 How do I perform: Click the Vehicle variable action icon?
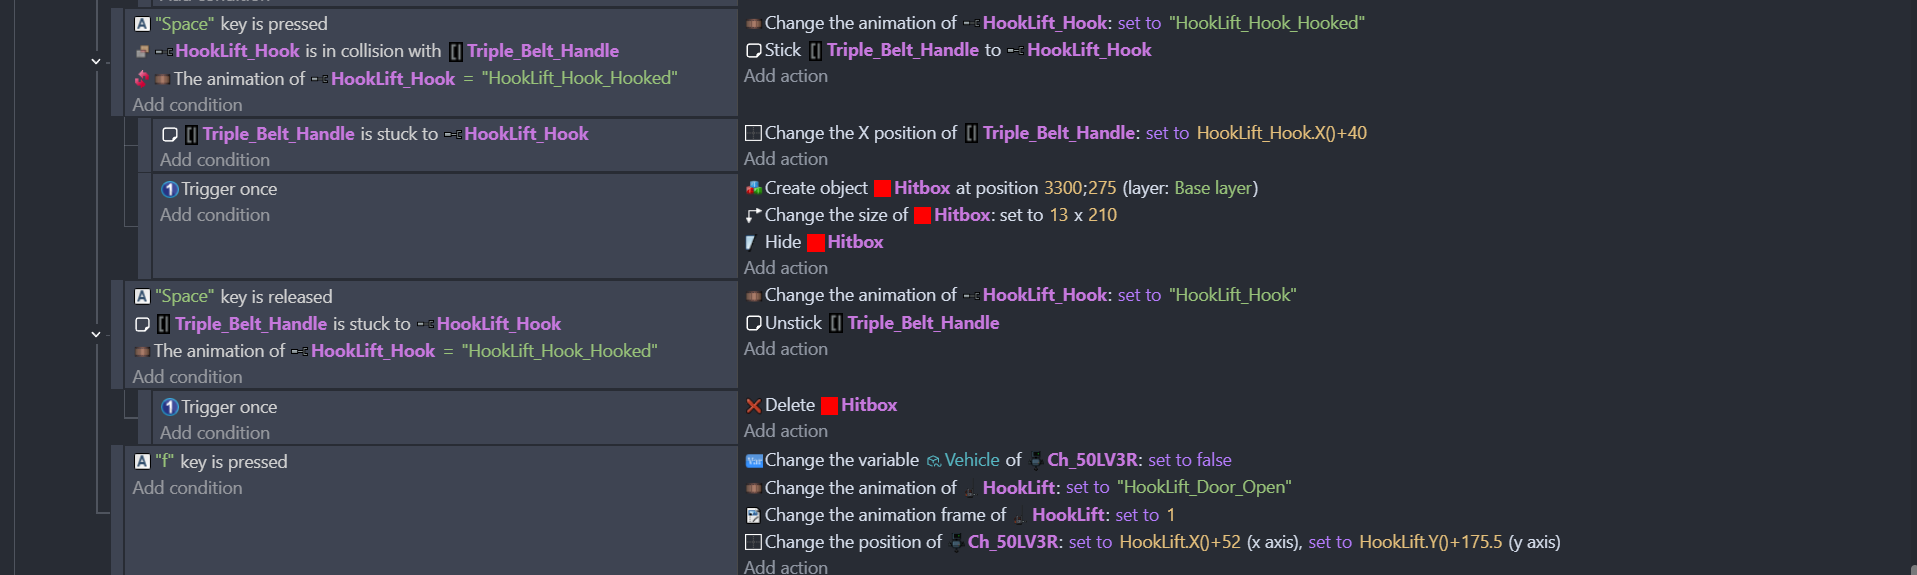pos(754,460)
